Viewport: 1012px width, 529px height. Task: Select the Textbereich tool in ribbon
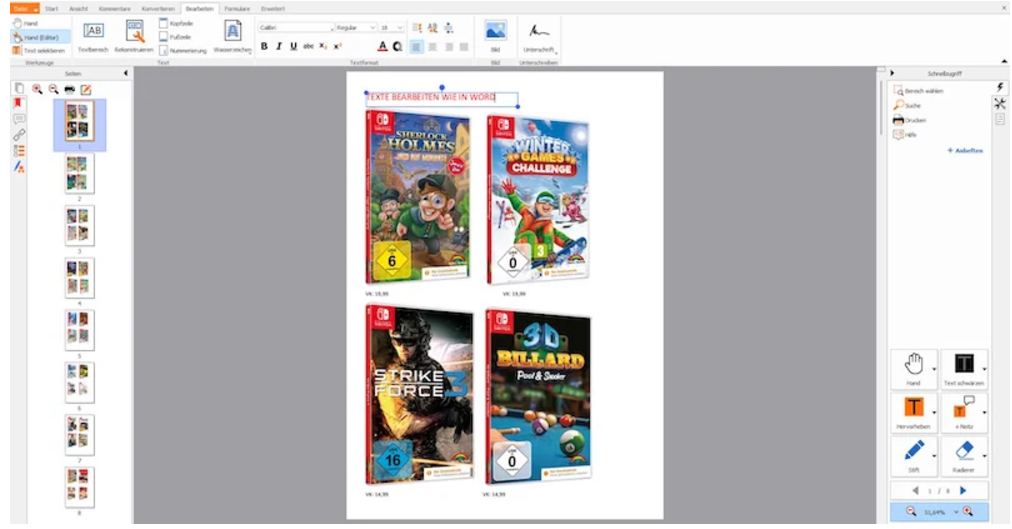92,36
